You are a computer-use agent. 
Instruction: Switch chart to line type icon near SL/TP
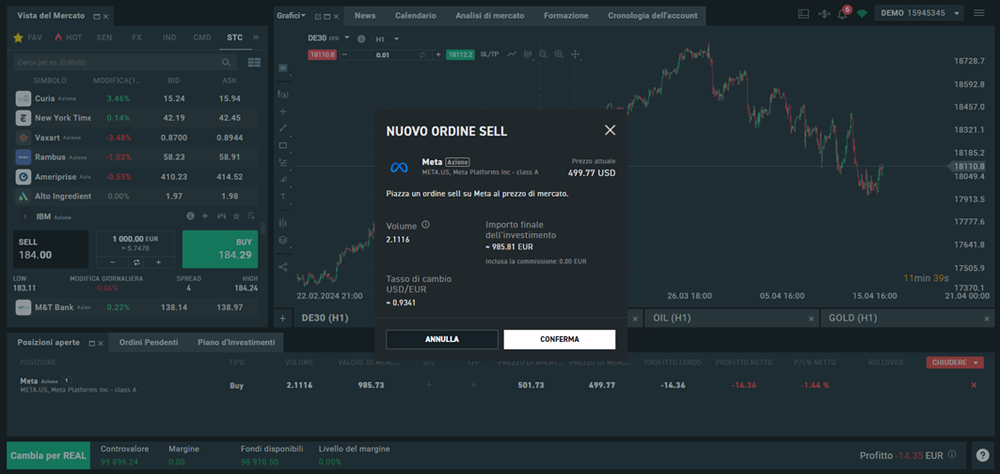[511, 55]
